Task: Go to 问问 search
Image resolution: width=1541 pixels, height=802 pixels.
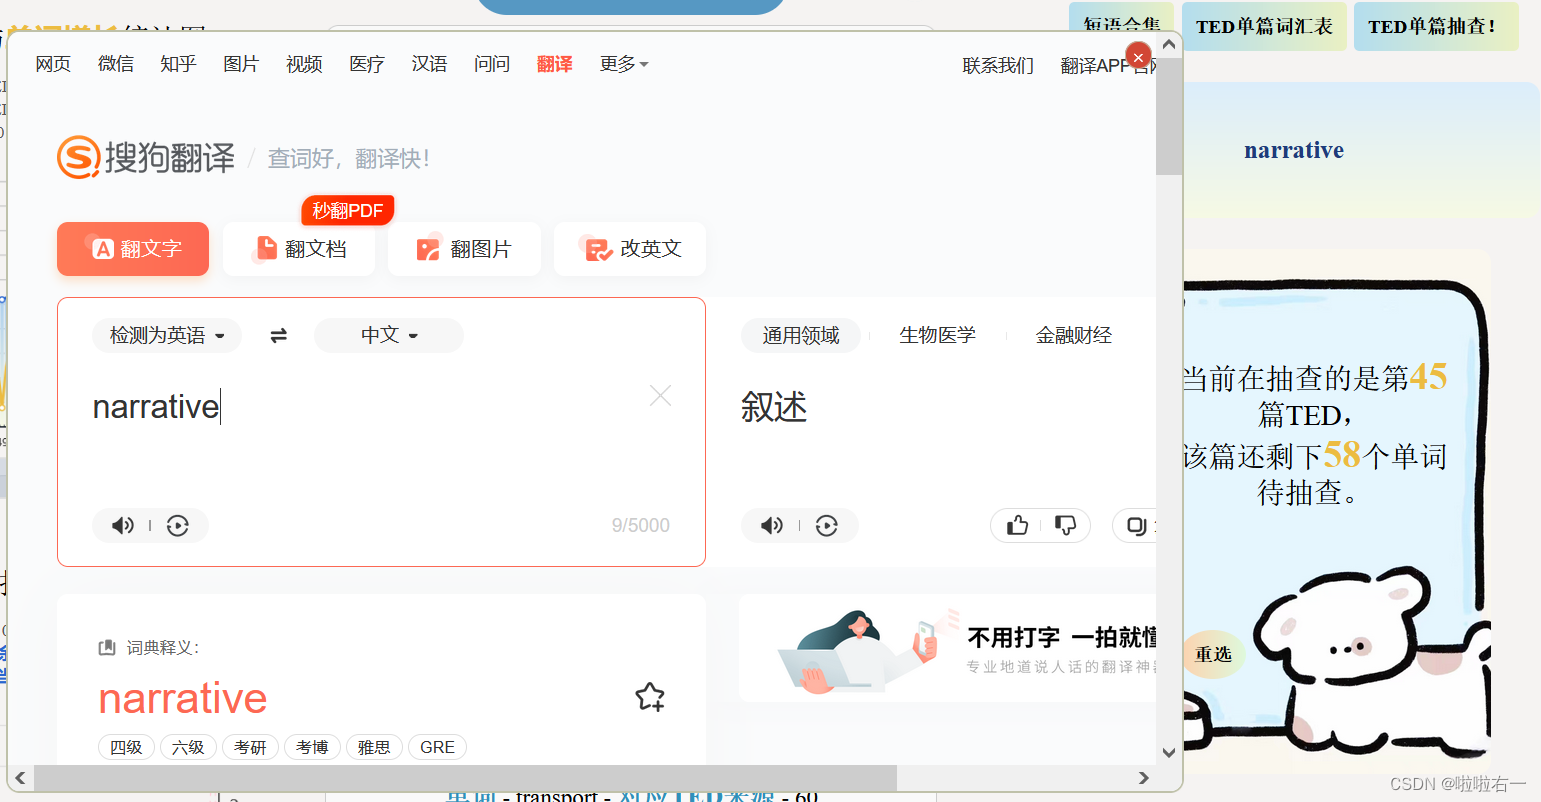Action: click(492, 64)
